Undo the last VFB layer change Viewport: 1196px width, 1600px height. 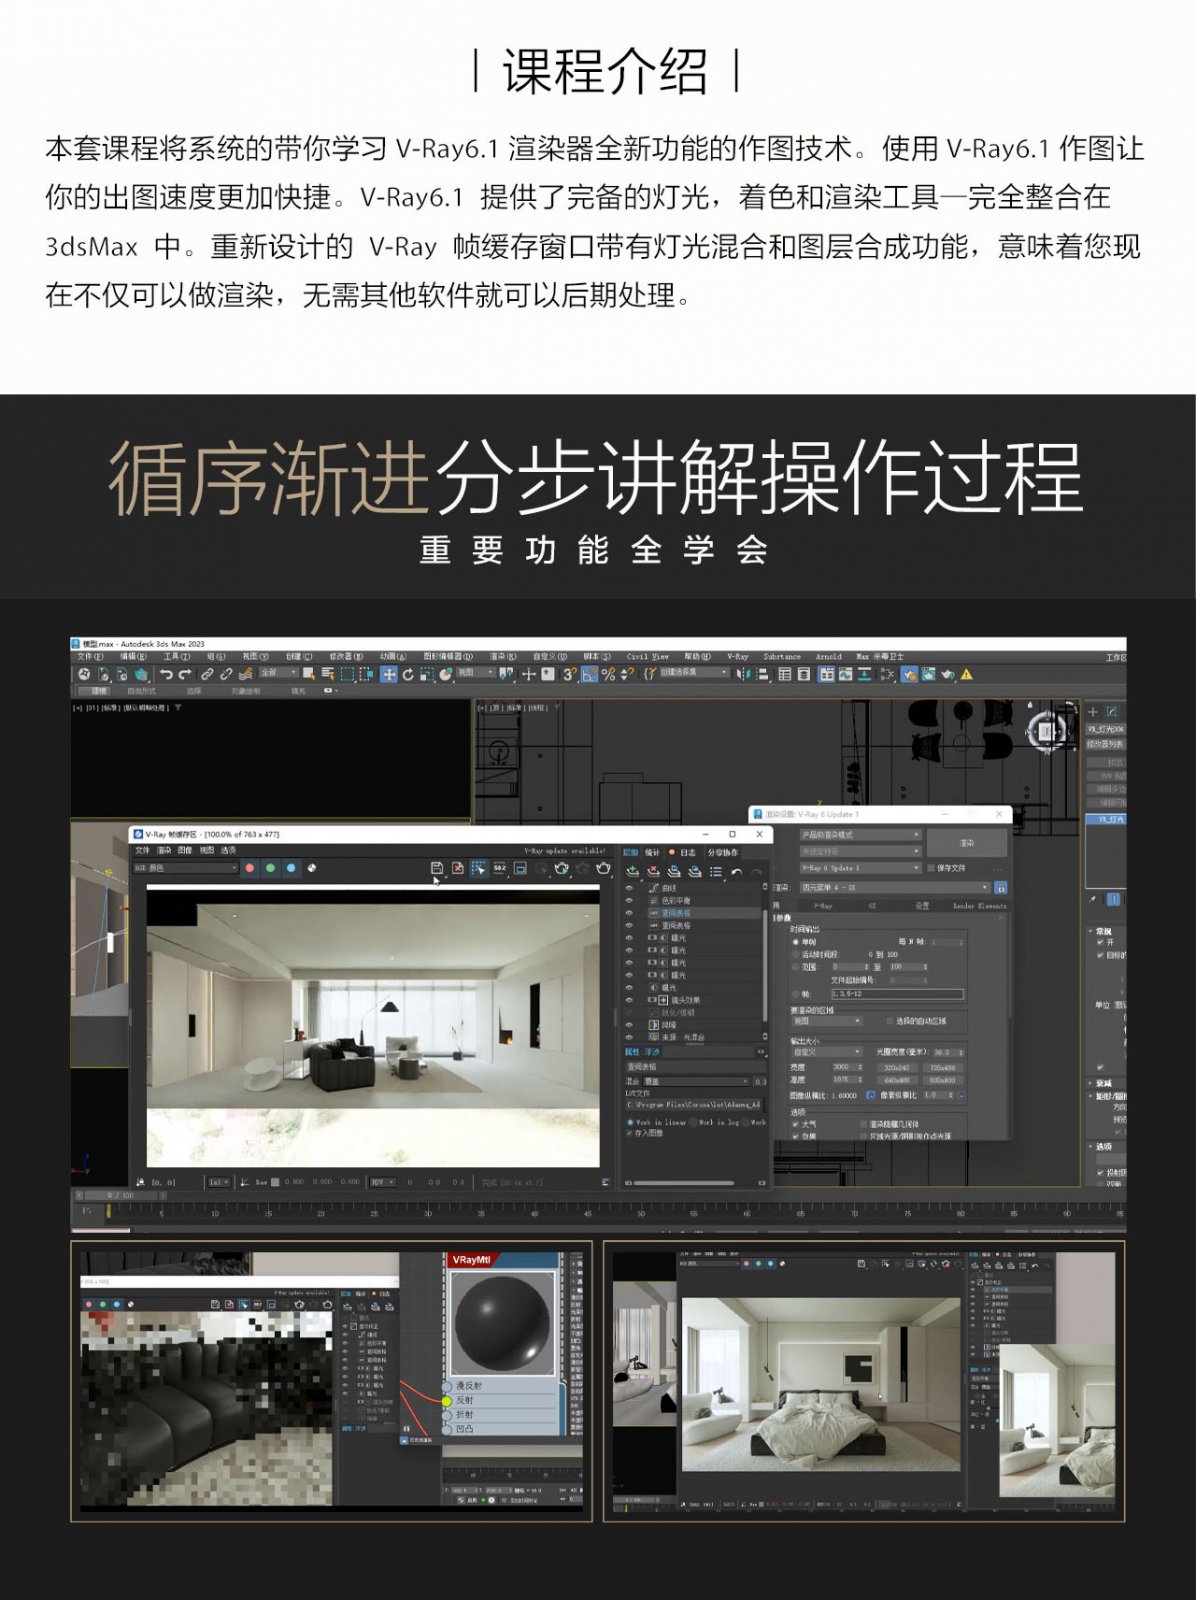tap(737, 872)
